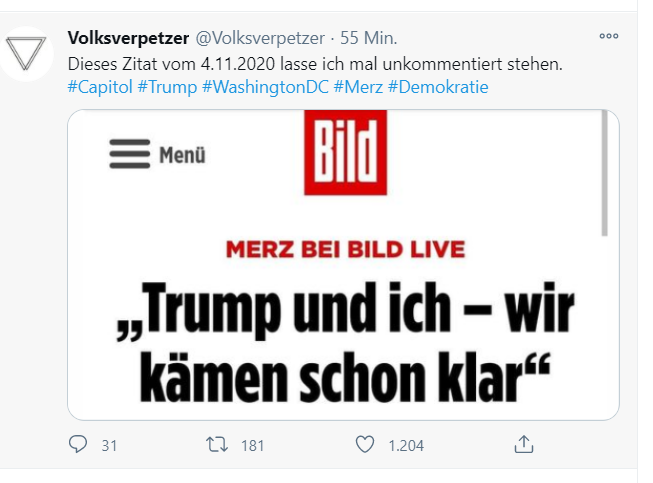Open the #WashingtonDC hashtag
Screen dimensions: 653x483
(265, 87)
